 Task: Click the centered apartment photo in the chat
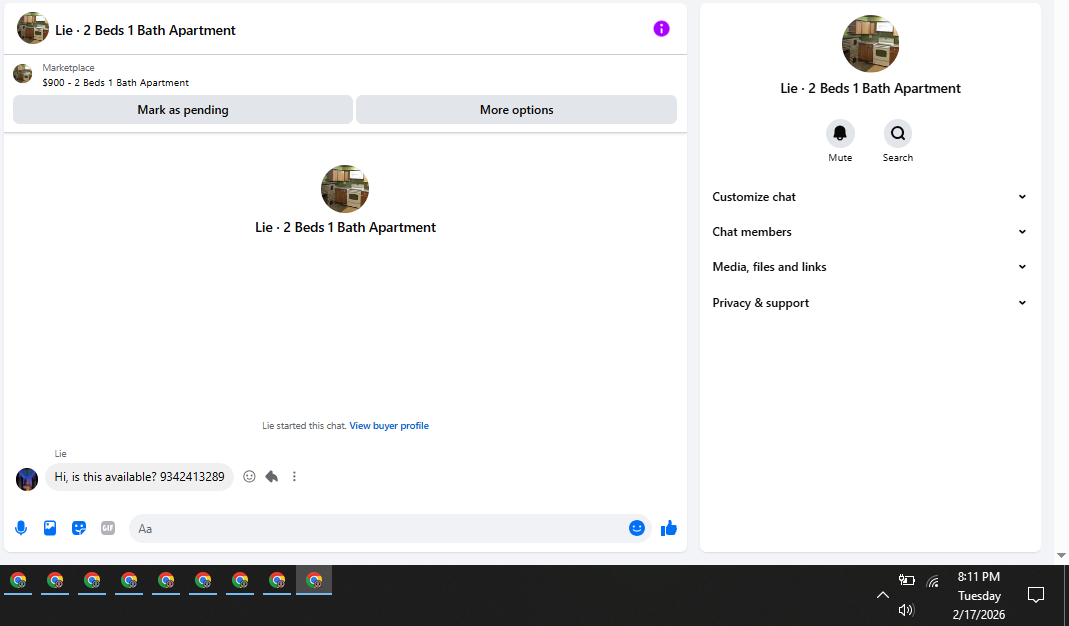(x=345, y=189)
